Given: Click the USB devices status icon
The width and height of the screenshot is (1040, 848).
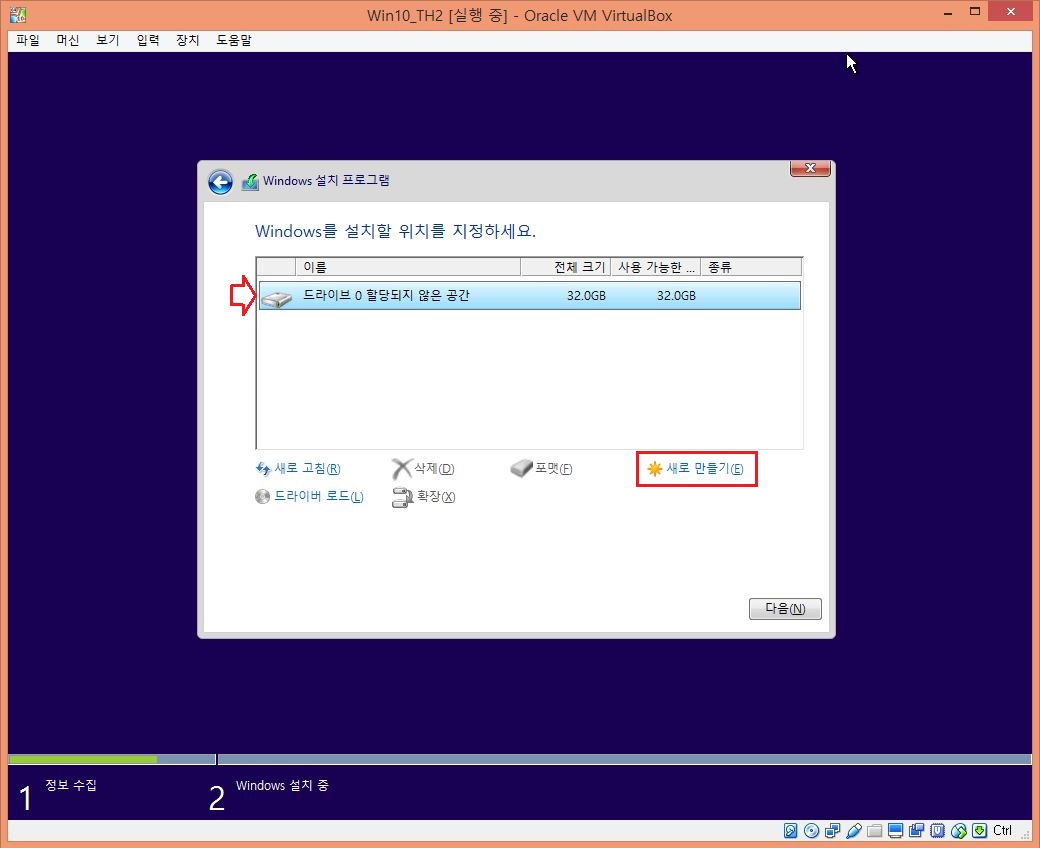Looking at the screenshot, I should [854, 830].
